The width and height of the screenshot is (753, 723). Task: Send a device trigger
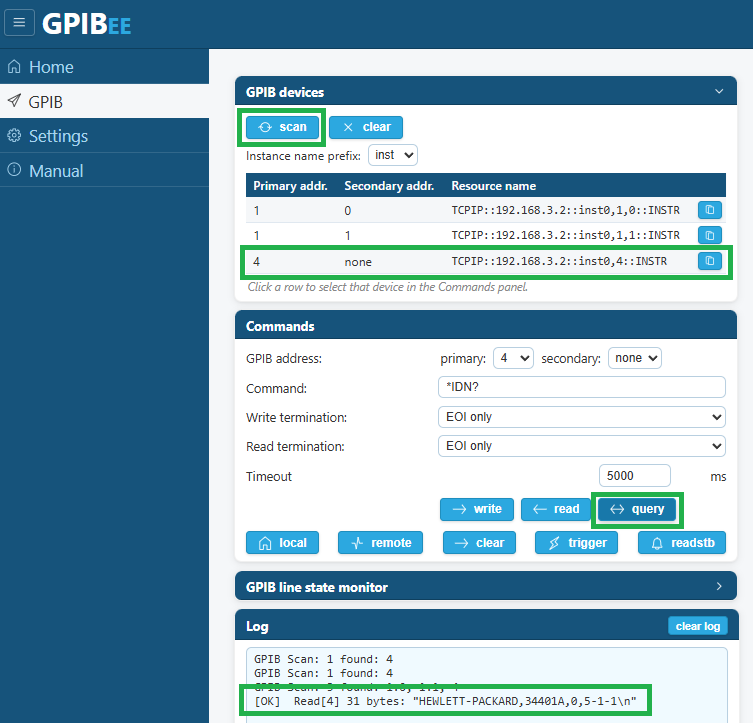(x=576, y=542)
